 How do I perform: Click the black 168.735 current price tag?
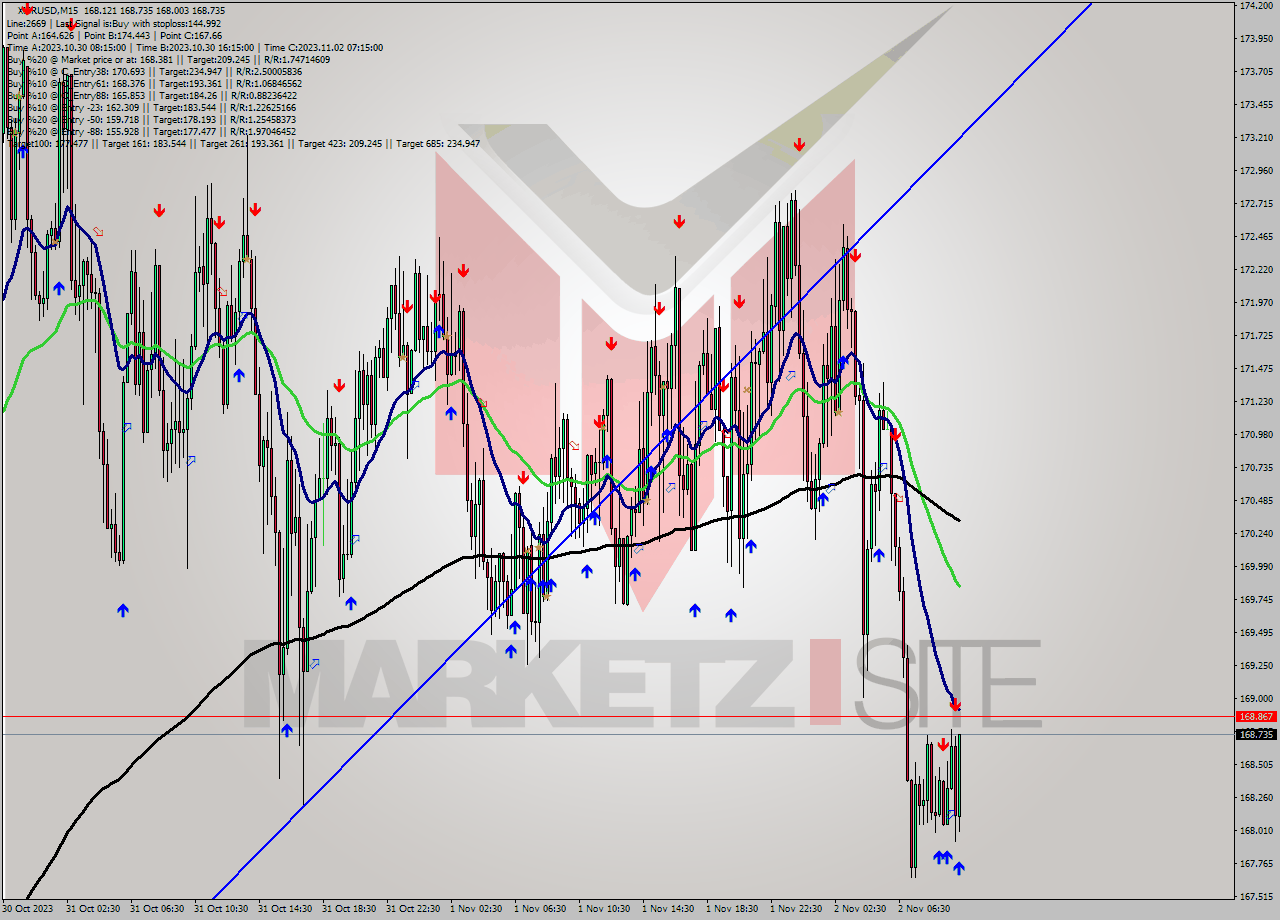[1256, 734]
